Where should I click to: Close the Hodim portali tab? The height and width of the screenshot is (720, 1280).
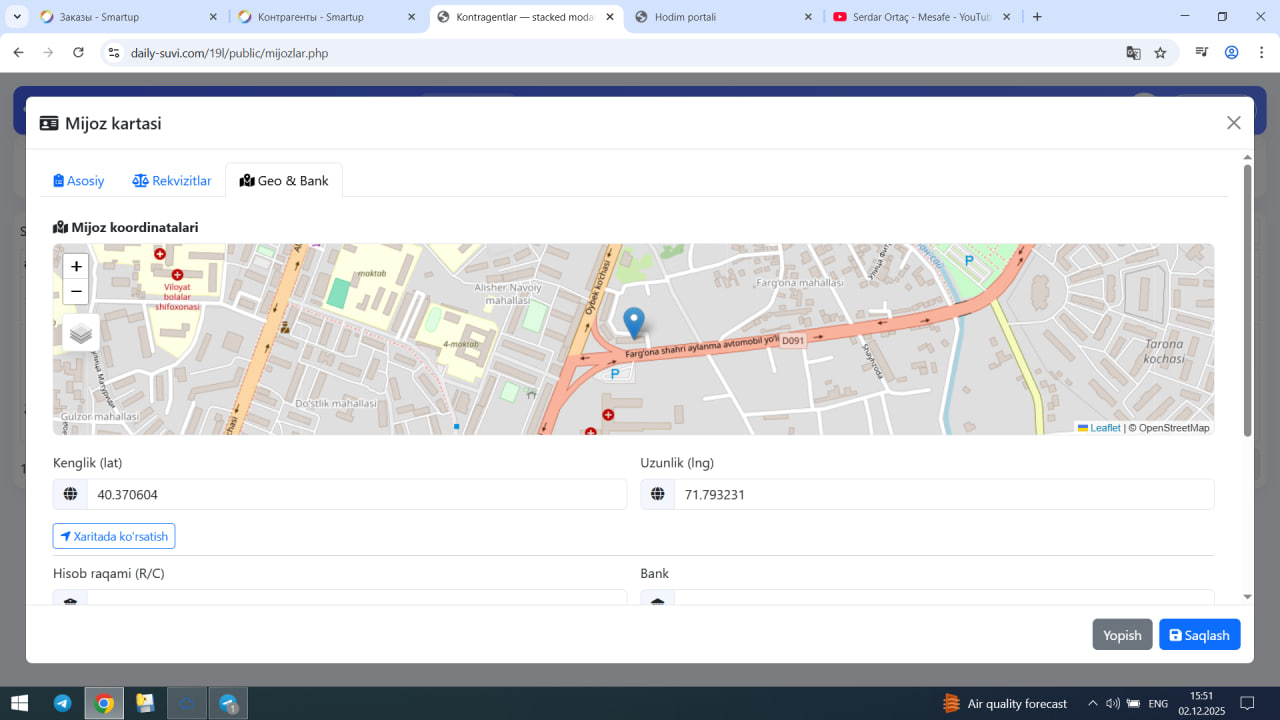click(x=807, y=17)
